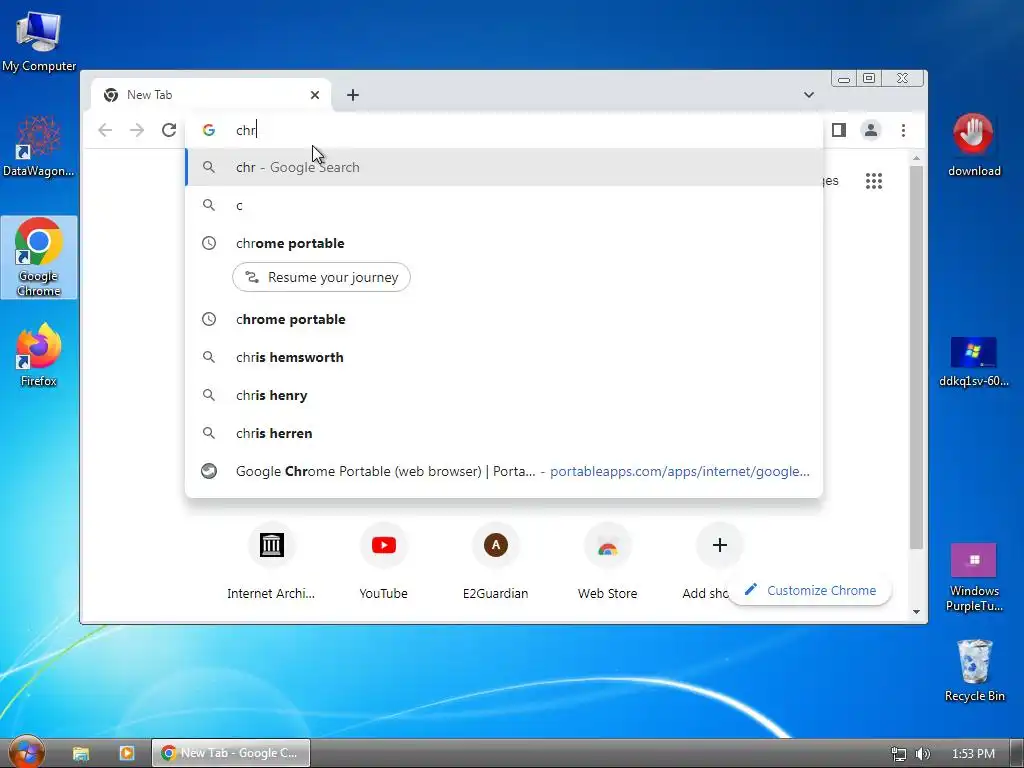Click the Customize Chrome button
Image resolution: width=1024 pixels, height=768 pixels.
coord(810,590)
